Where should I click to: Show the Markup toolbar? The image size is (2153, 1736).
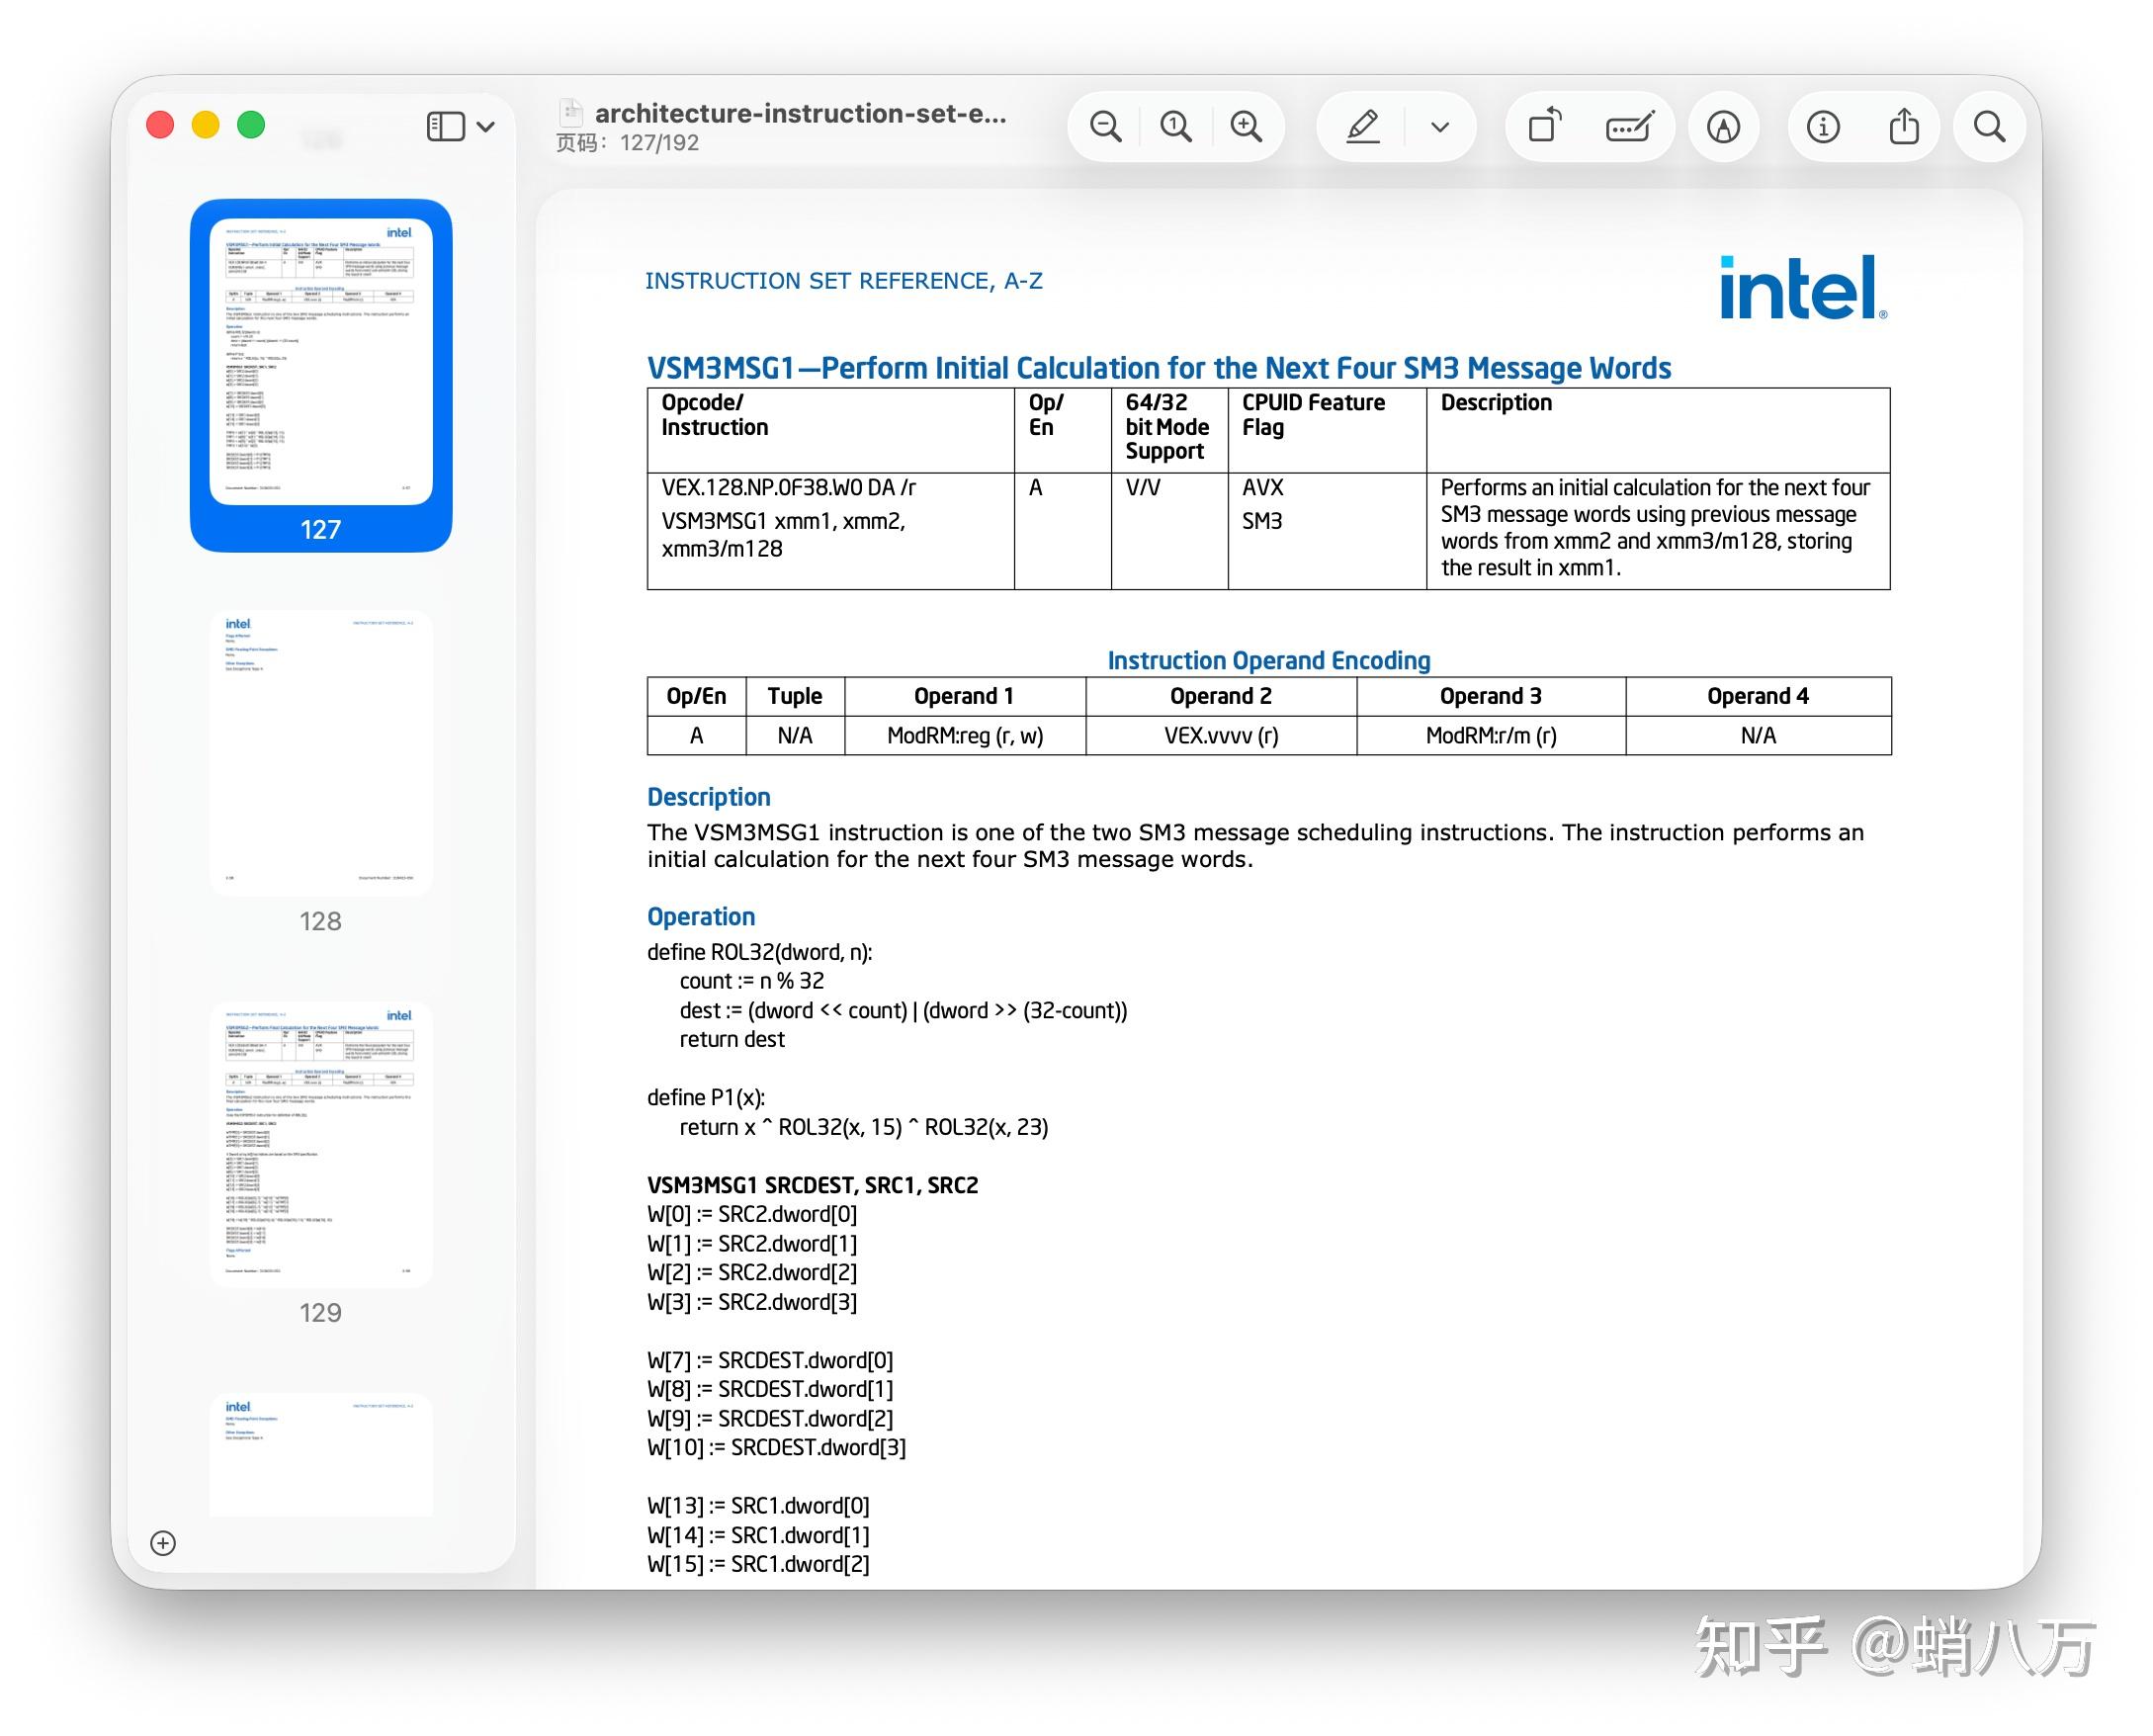(x=1723, y=127)
